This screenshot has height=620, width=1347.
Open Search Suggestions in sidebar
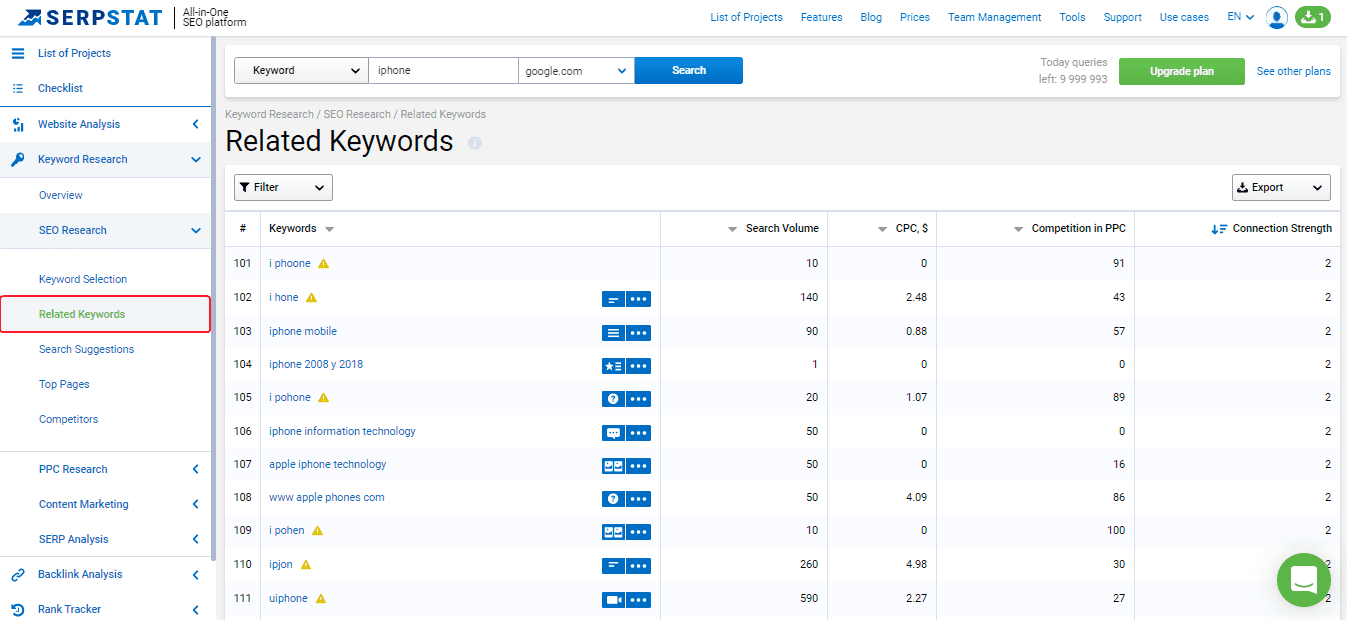[86, 349]
